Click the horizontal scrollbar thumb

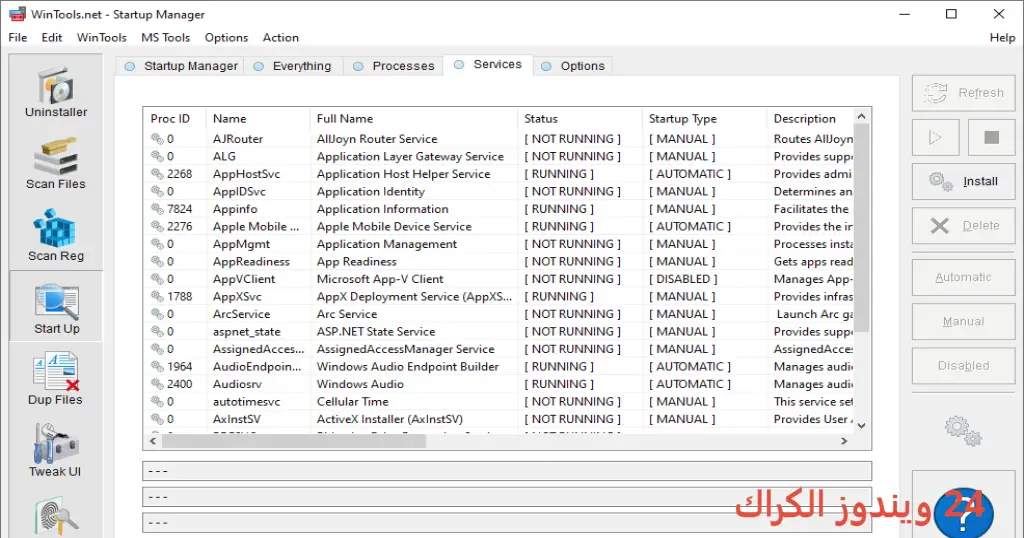tap(294, 441)
